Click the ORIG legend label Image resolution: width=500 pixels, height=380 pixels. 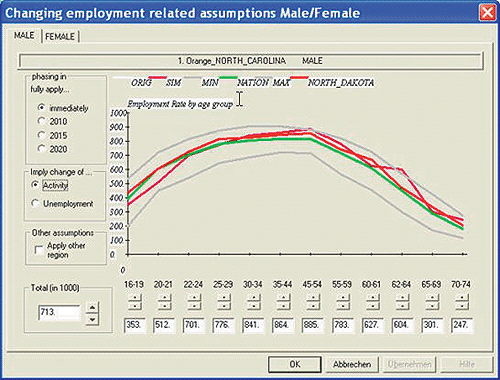pyautogui.click(x=141, y=83)
